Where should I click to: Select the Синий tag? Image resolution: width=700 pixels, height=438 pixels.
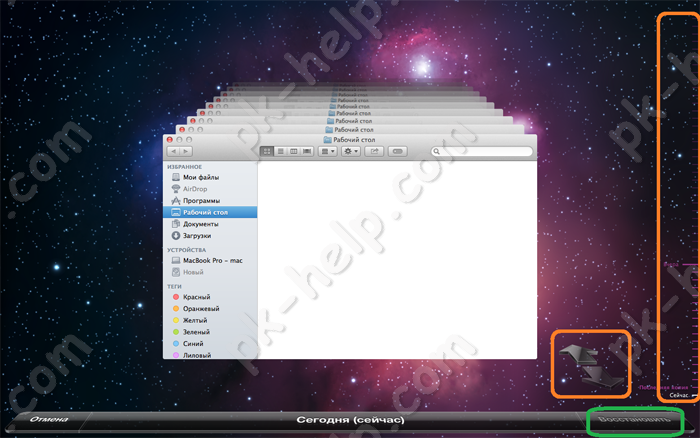point(210,343)
